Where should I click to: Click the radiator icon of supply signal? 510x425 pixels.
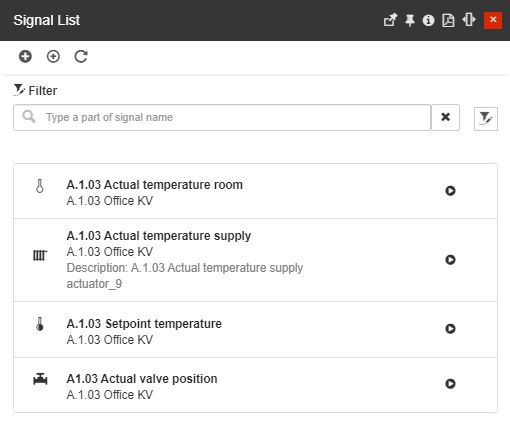[40, 256]
